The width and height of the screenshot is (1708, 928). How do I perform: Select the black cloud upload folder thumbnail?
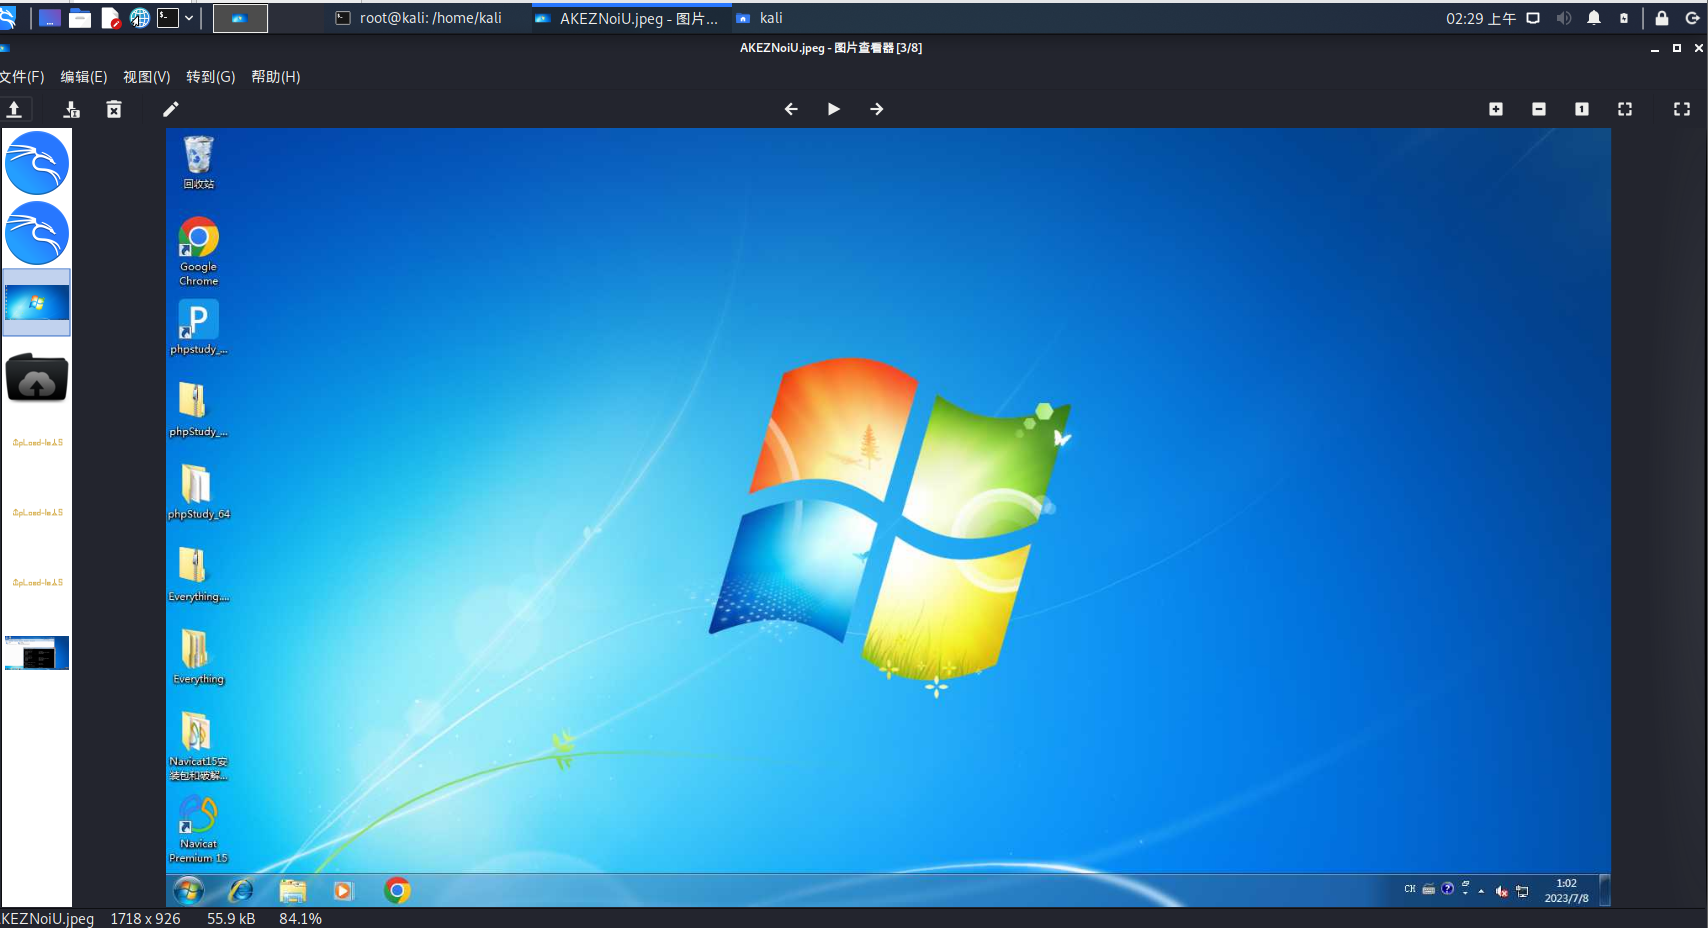37,378
